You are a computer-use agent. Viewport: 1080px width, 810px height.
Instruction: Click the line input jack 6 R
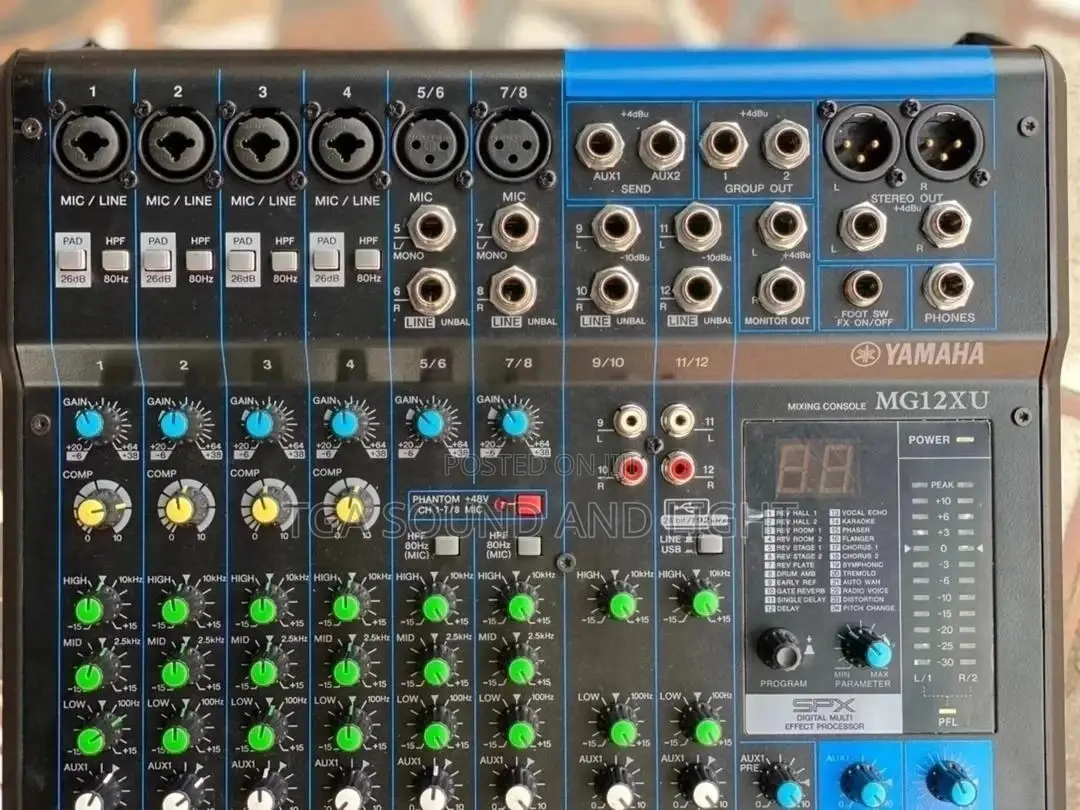coord(431,291)
